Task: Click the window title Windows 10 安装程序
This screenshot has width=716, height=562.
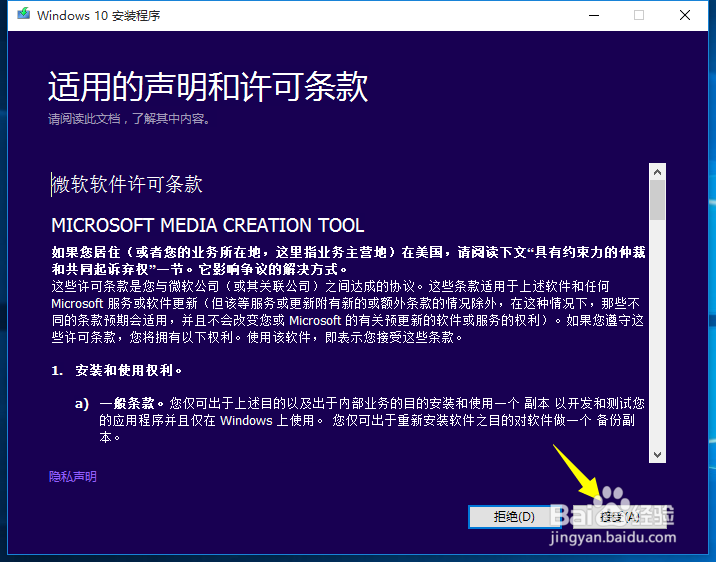Action: [x=99, y=15]
